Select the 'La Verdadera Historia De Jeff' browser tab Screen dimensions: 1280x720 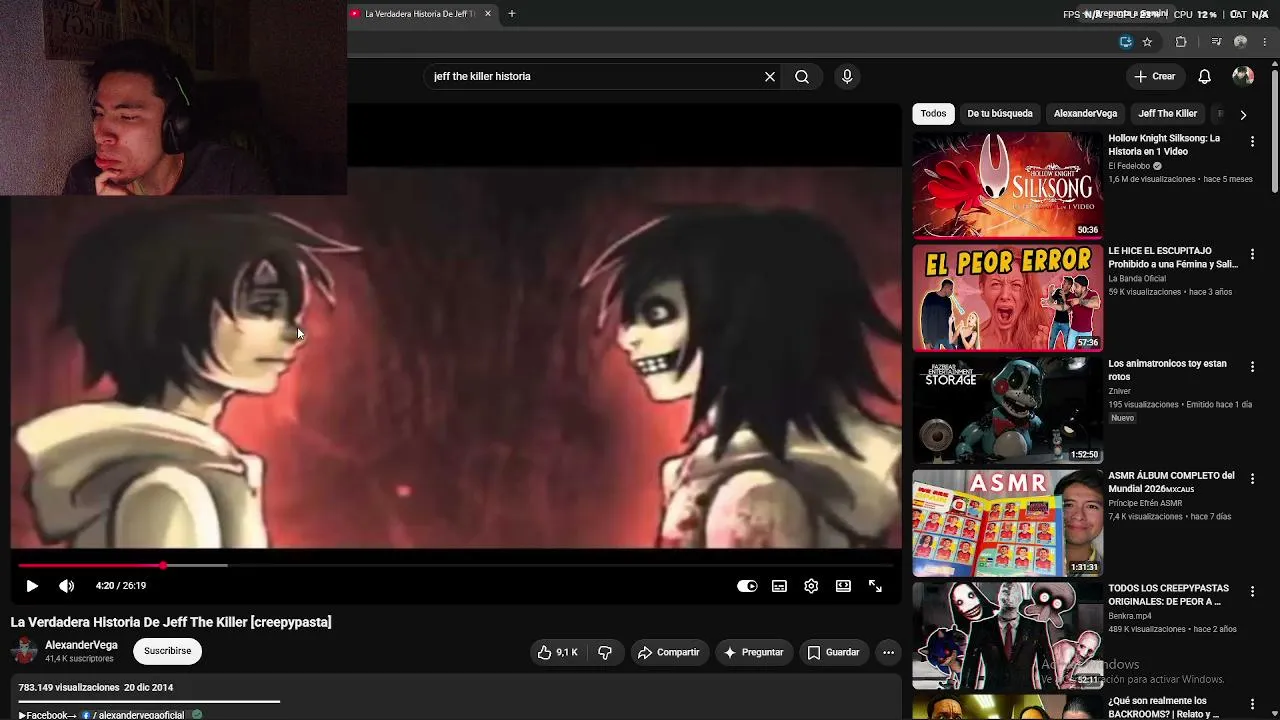tap(422, 14)
